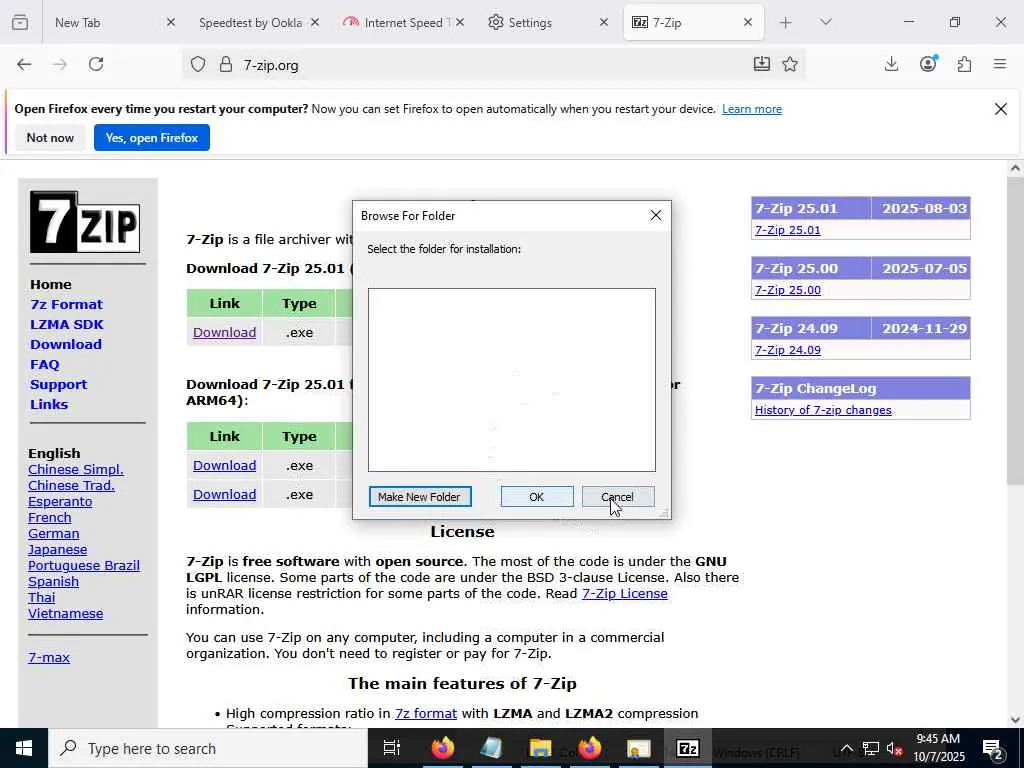1024x768 pixels.
Task: Go back with the browser back arrow
Action: click(x=24, y=64)
